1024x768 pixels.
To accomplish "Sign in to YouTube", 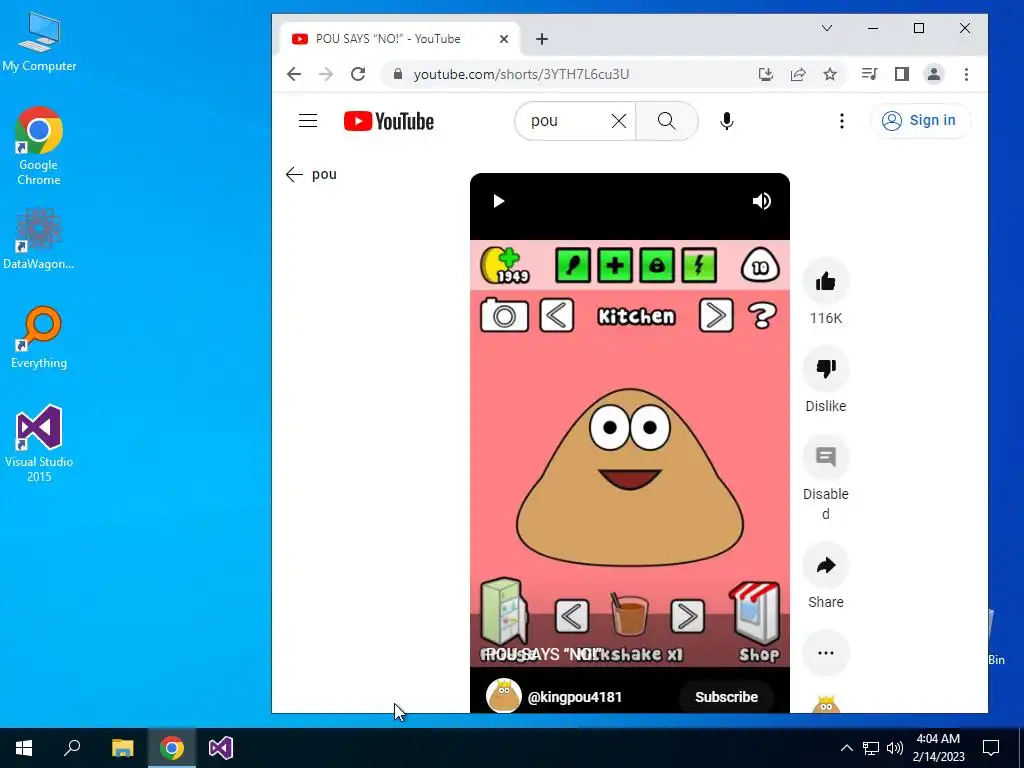I will (920, 121).
